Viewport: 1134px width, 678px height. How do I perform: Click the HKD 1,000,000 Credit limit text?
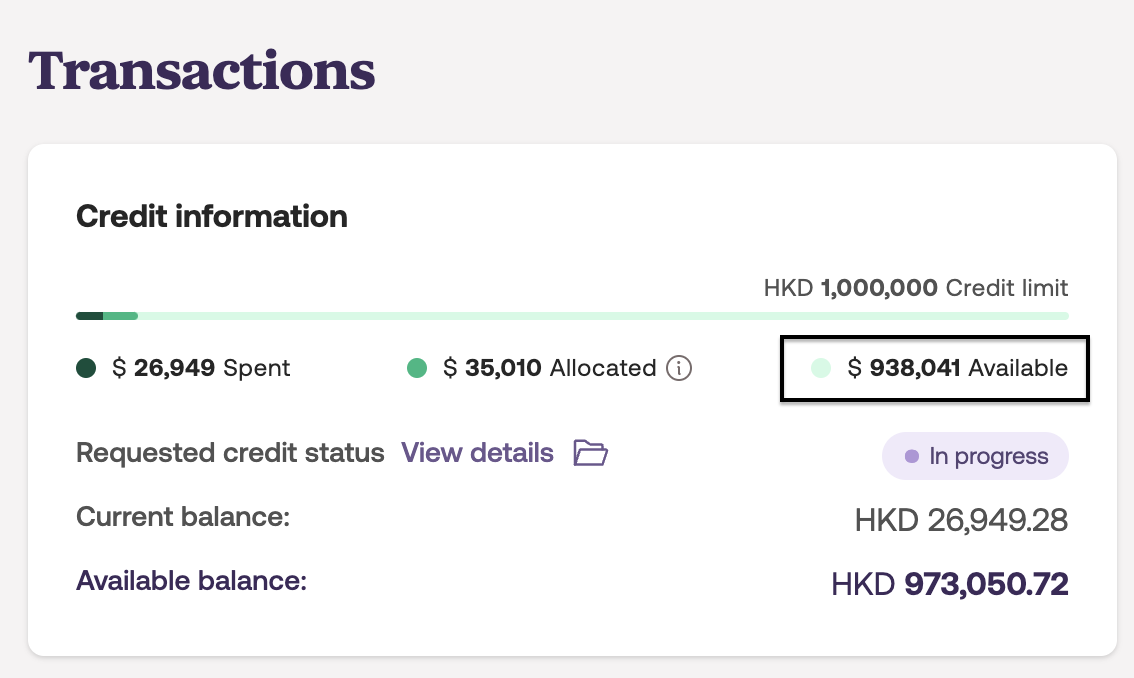pyautogui.click(x=915, y=289)
